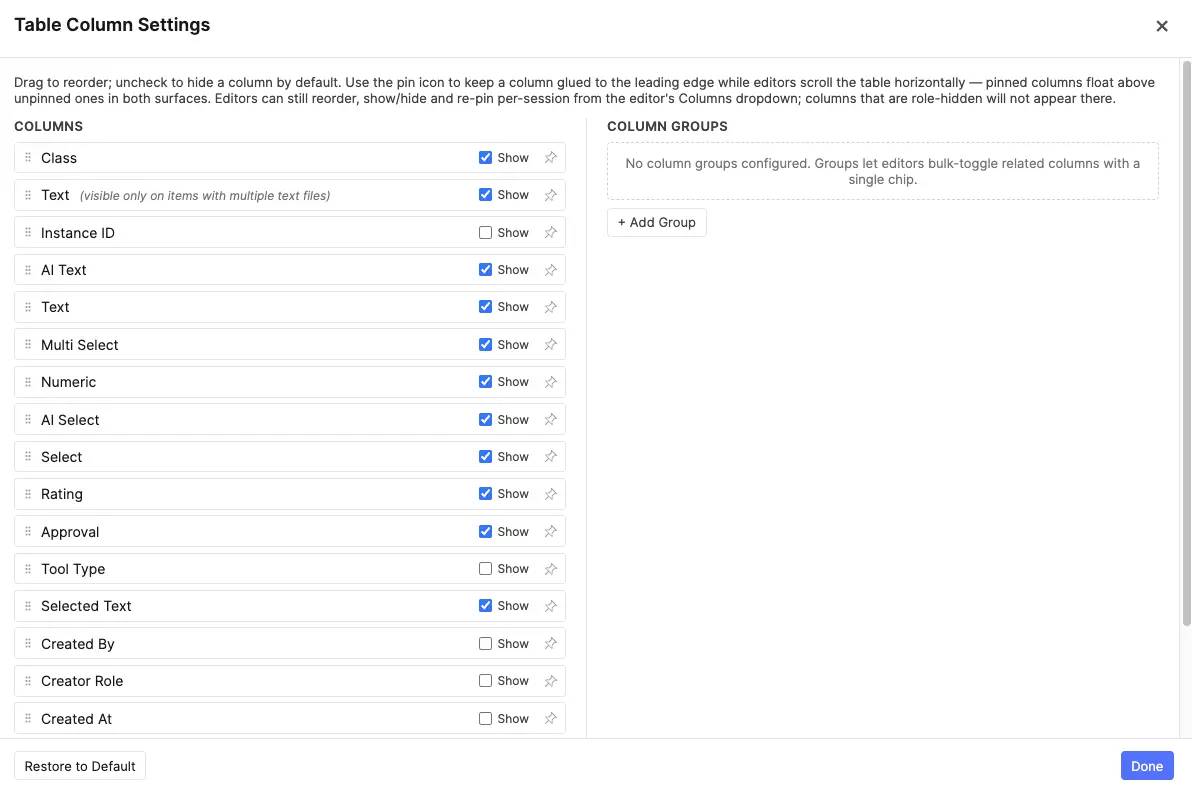Viewport: 1192px width, 787px height.
Task: Click the Done button
Action: tap(1147, 766)
